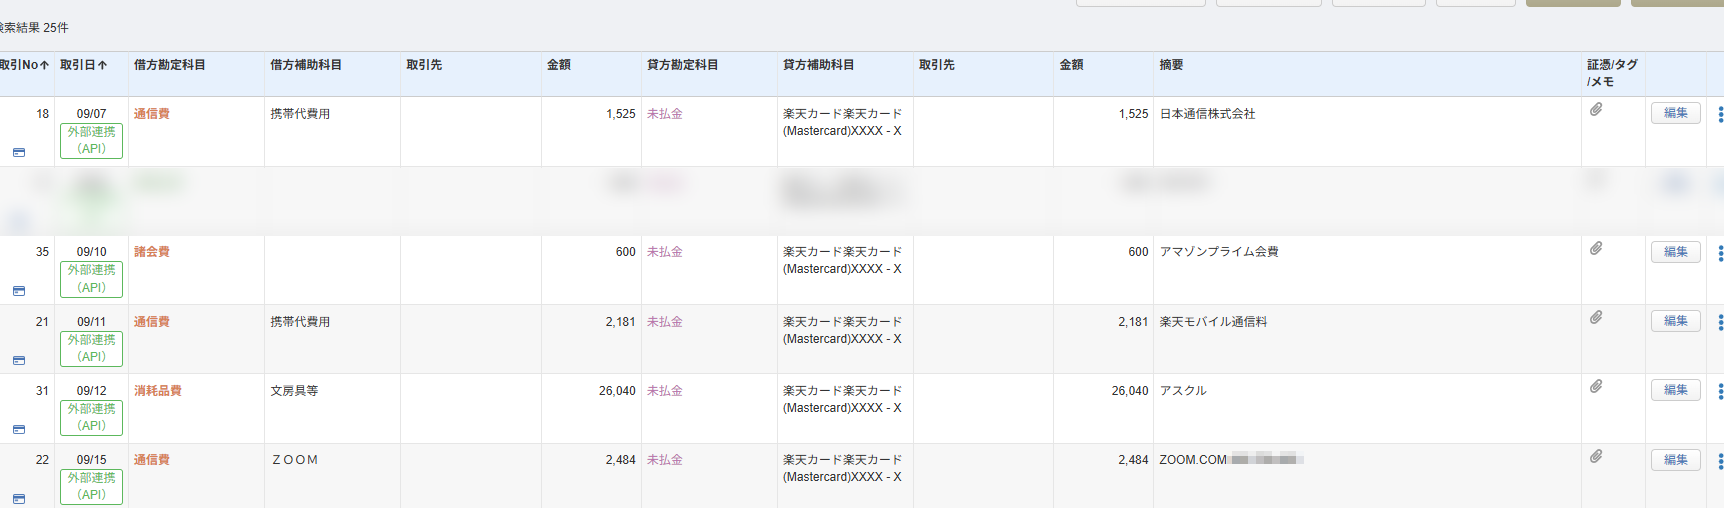Open three-dot menu for アスクル row
This screenshot has height=508, width=1724.
coord(1720,391)
